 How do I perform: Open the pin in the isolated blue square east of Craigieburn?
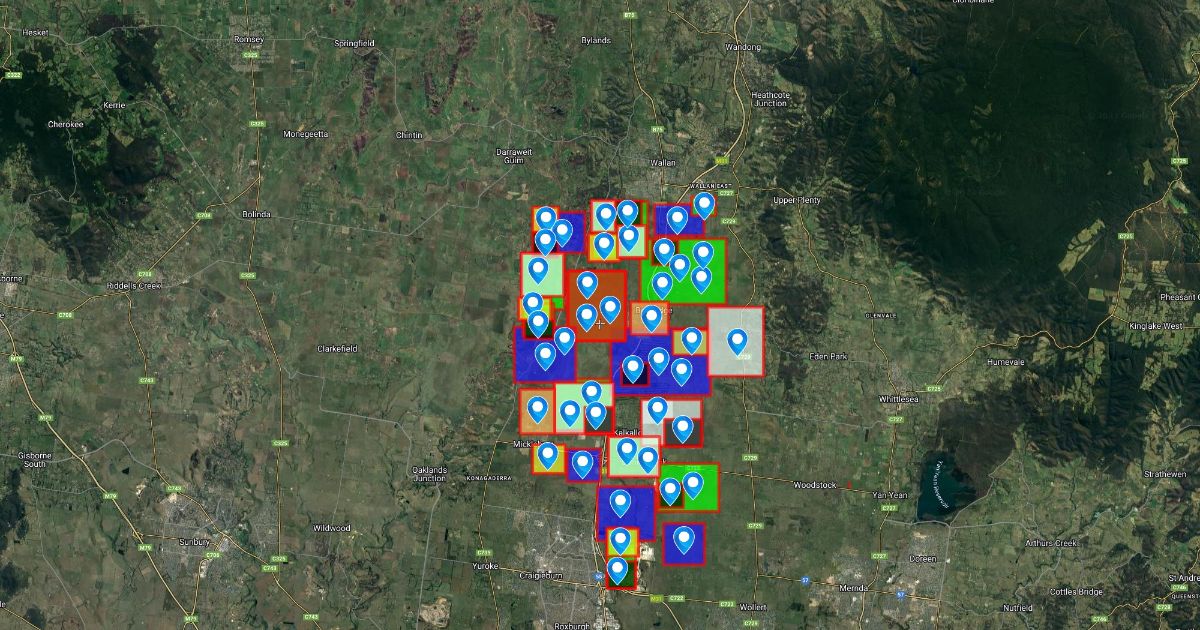(x=684, y=540)
